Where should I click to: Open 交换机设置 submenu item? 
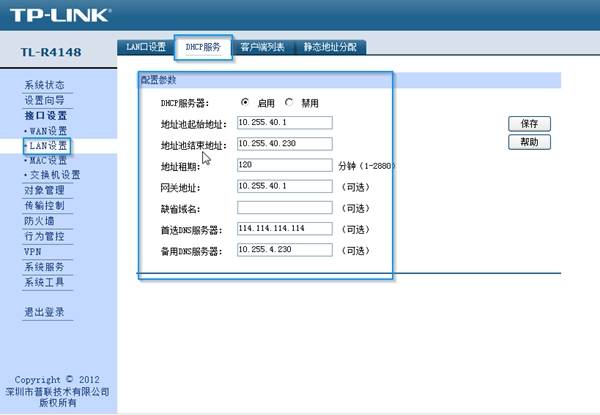tap(55, 175)
